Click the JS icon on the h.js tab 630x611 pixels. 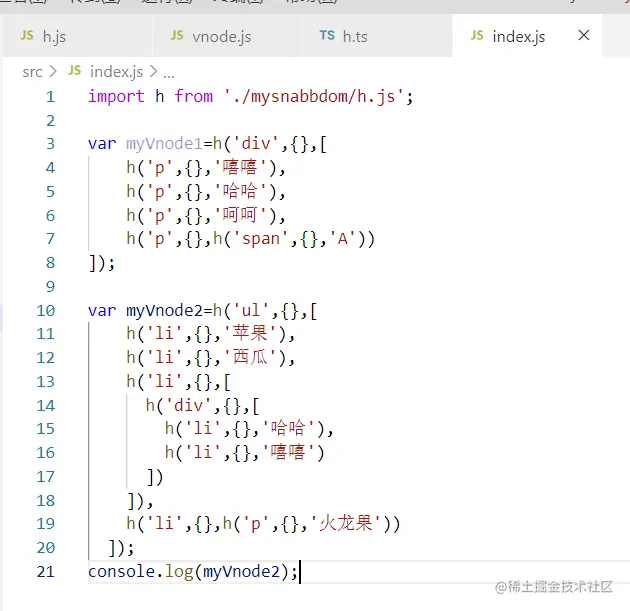click(27, 35)
